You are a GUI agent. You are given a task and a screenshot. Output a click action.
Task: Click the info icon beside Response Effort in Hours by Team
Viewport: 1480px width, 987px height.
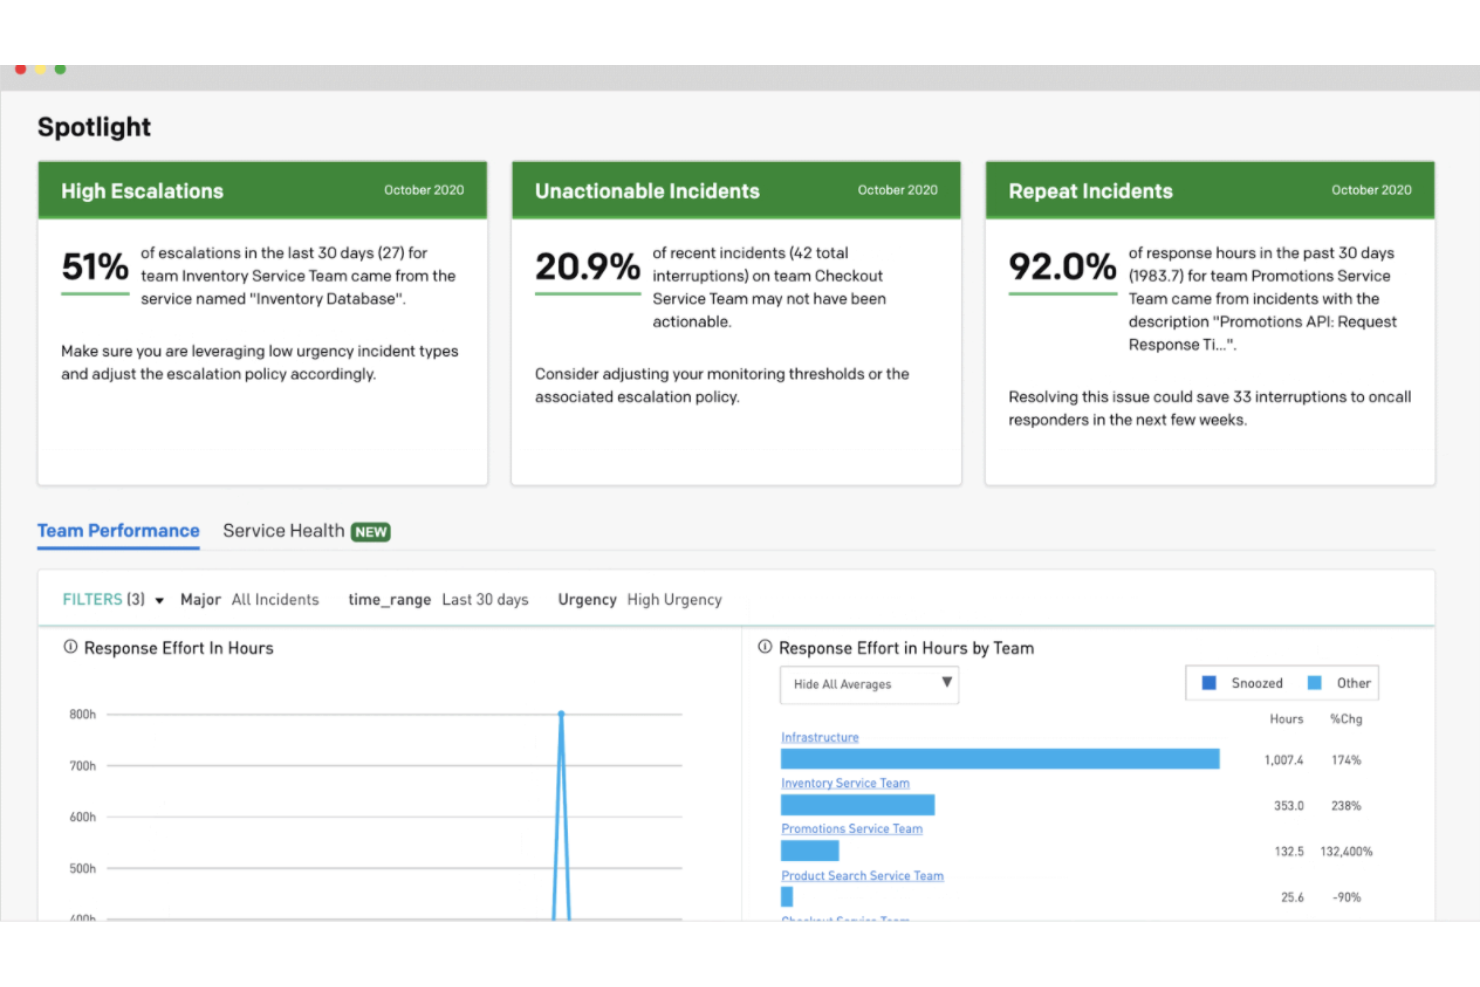click(764, 647)
